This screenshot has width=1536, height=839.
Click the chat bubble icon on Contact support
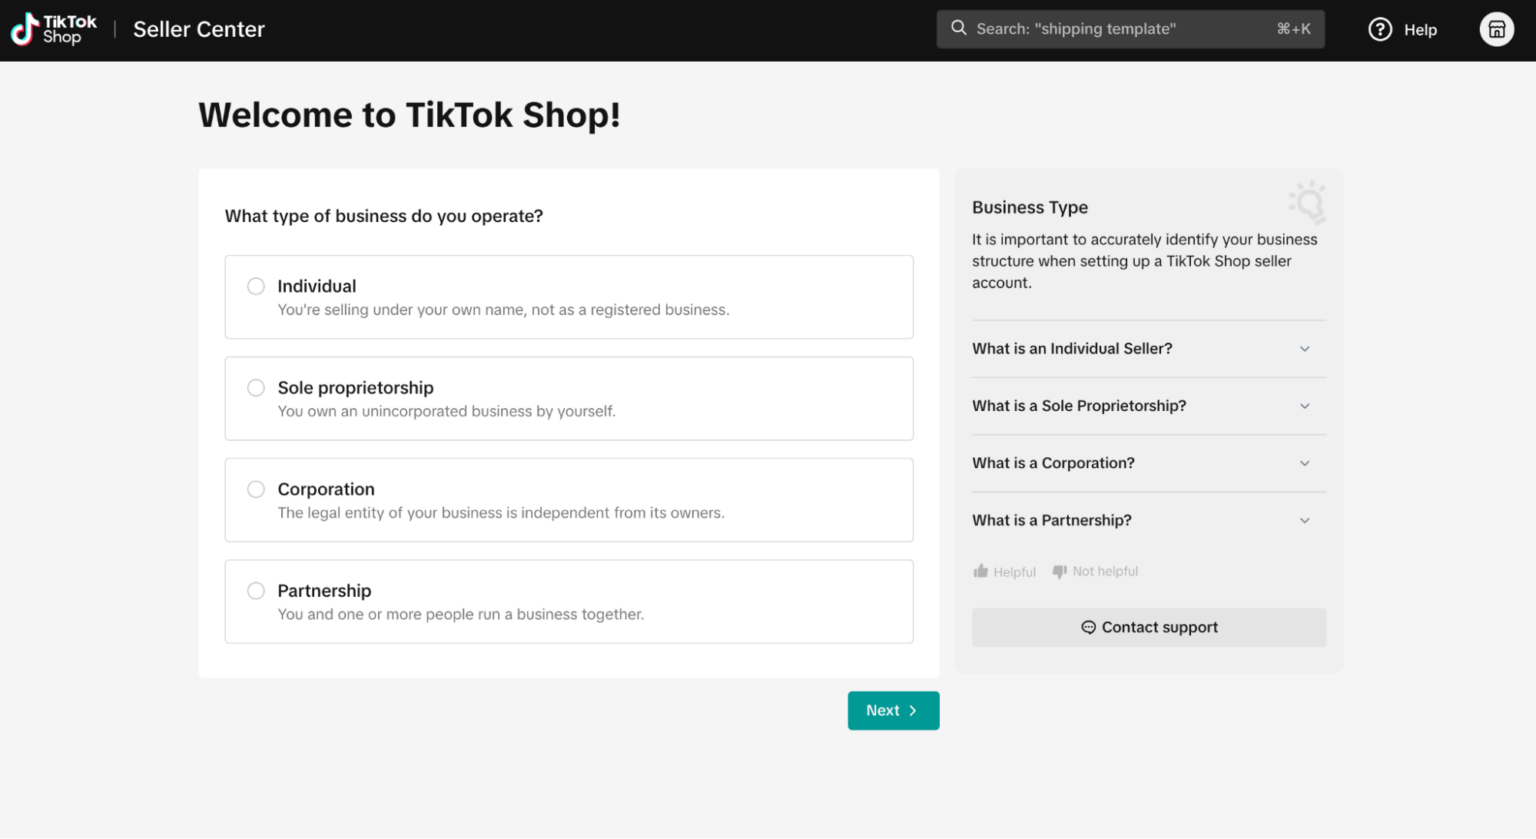click(x=1089, y=627)
